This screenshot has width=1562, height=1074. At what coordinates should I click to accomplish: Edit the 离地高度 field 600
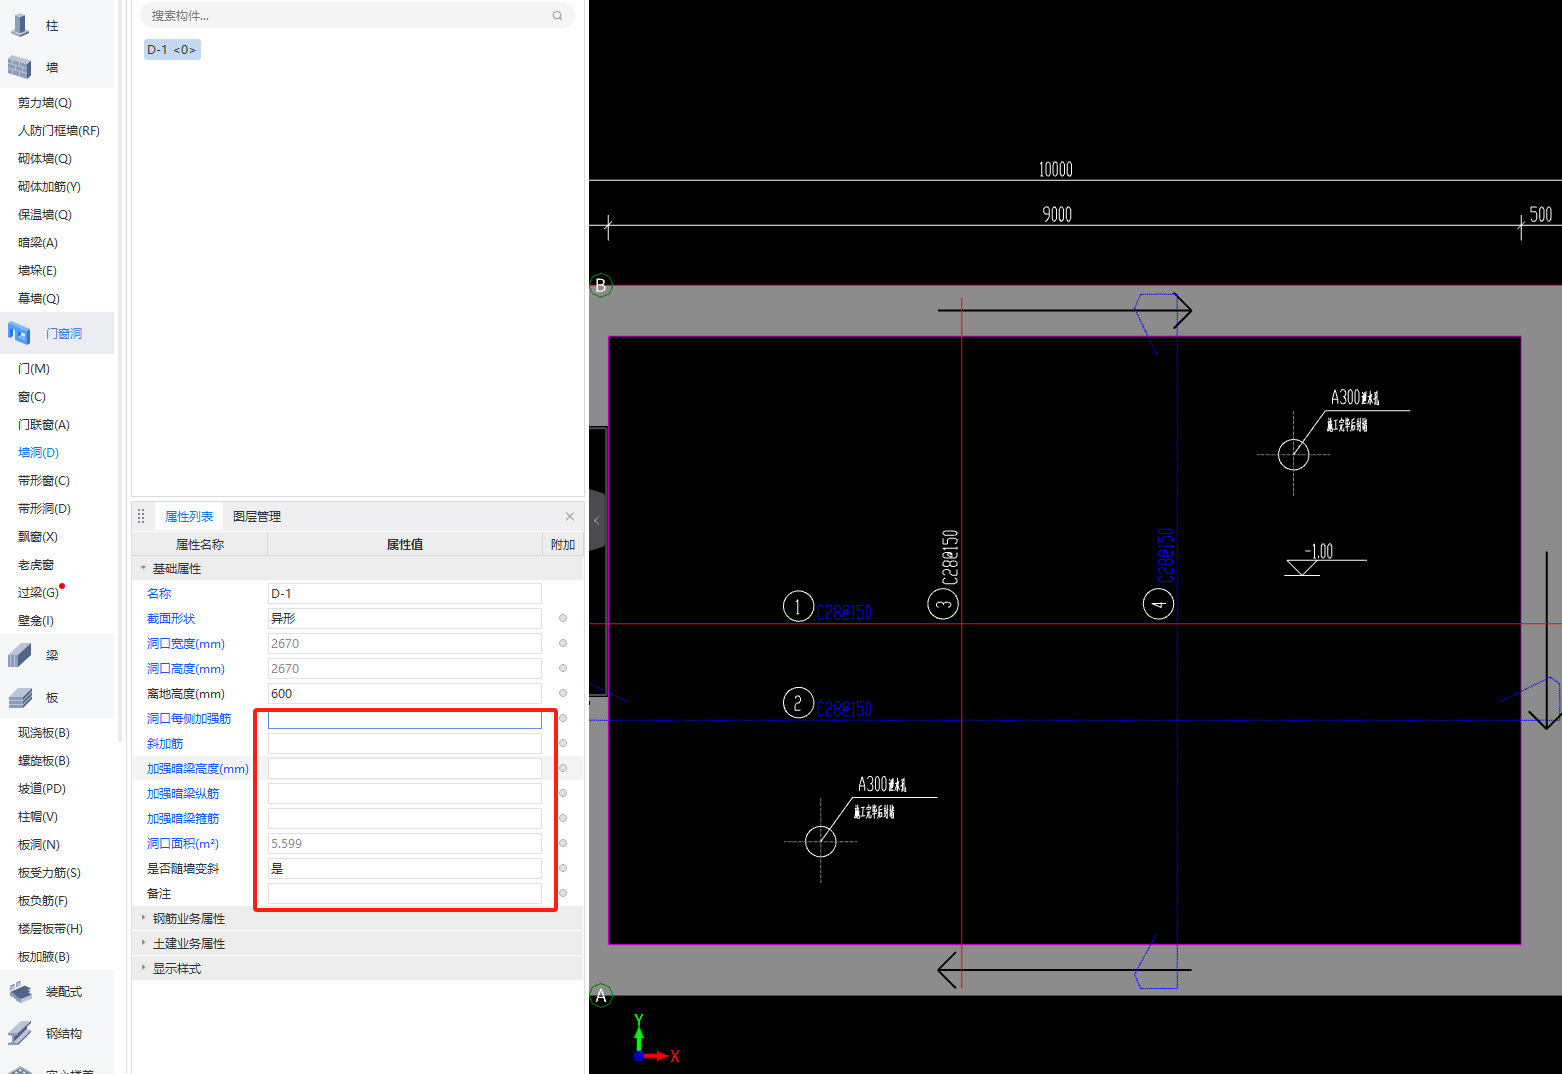[x=405, y=693]
